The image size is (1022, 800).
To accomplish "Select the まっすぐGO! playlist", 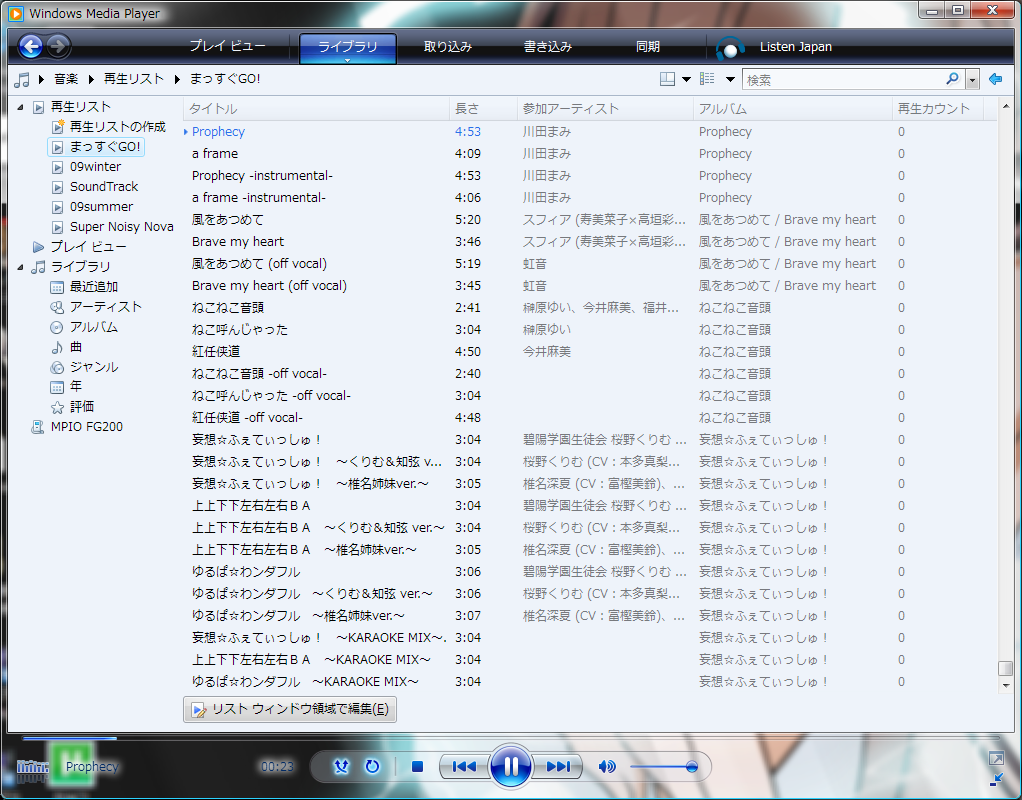I will (96, 147).
